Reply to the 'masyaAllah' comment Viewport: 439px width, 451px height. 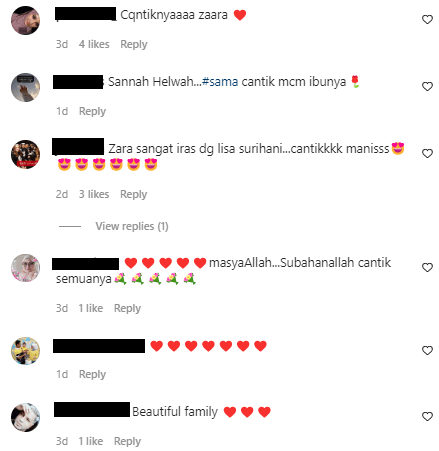pos(127,308)
